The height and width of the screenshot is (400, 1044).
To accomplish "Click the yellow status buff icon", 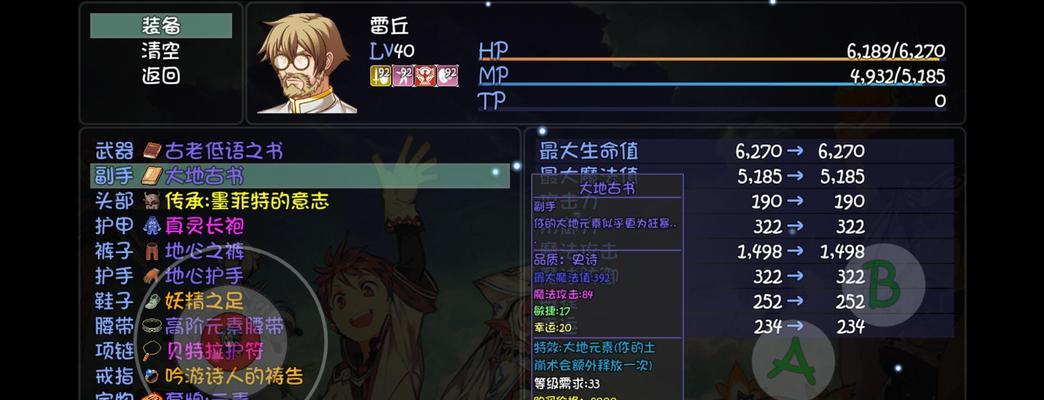I will click(380, 76).
